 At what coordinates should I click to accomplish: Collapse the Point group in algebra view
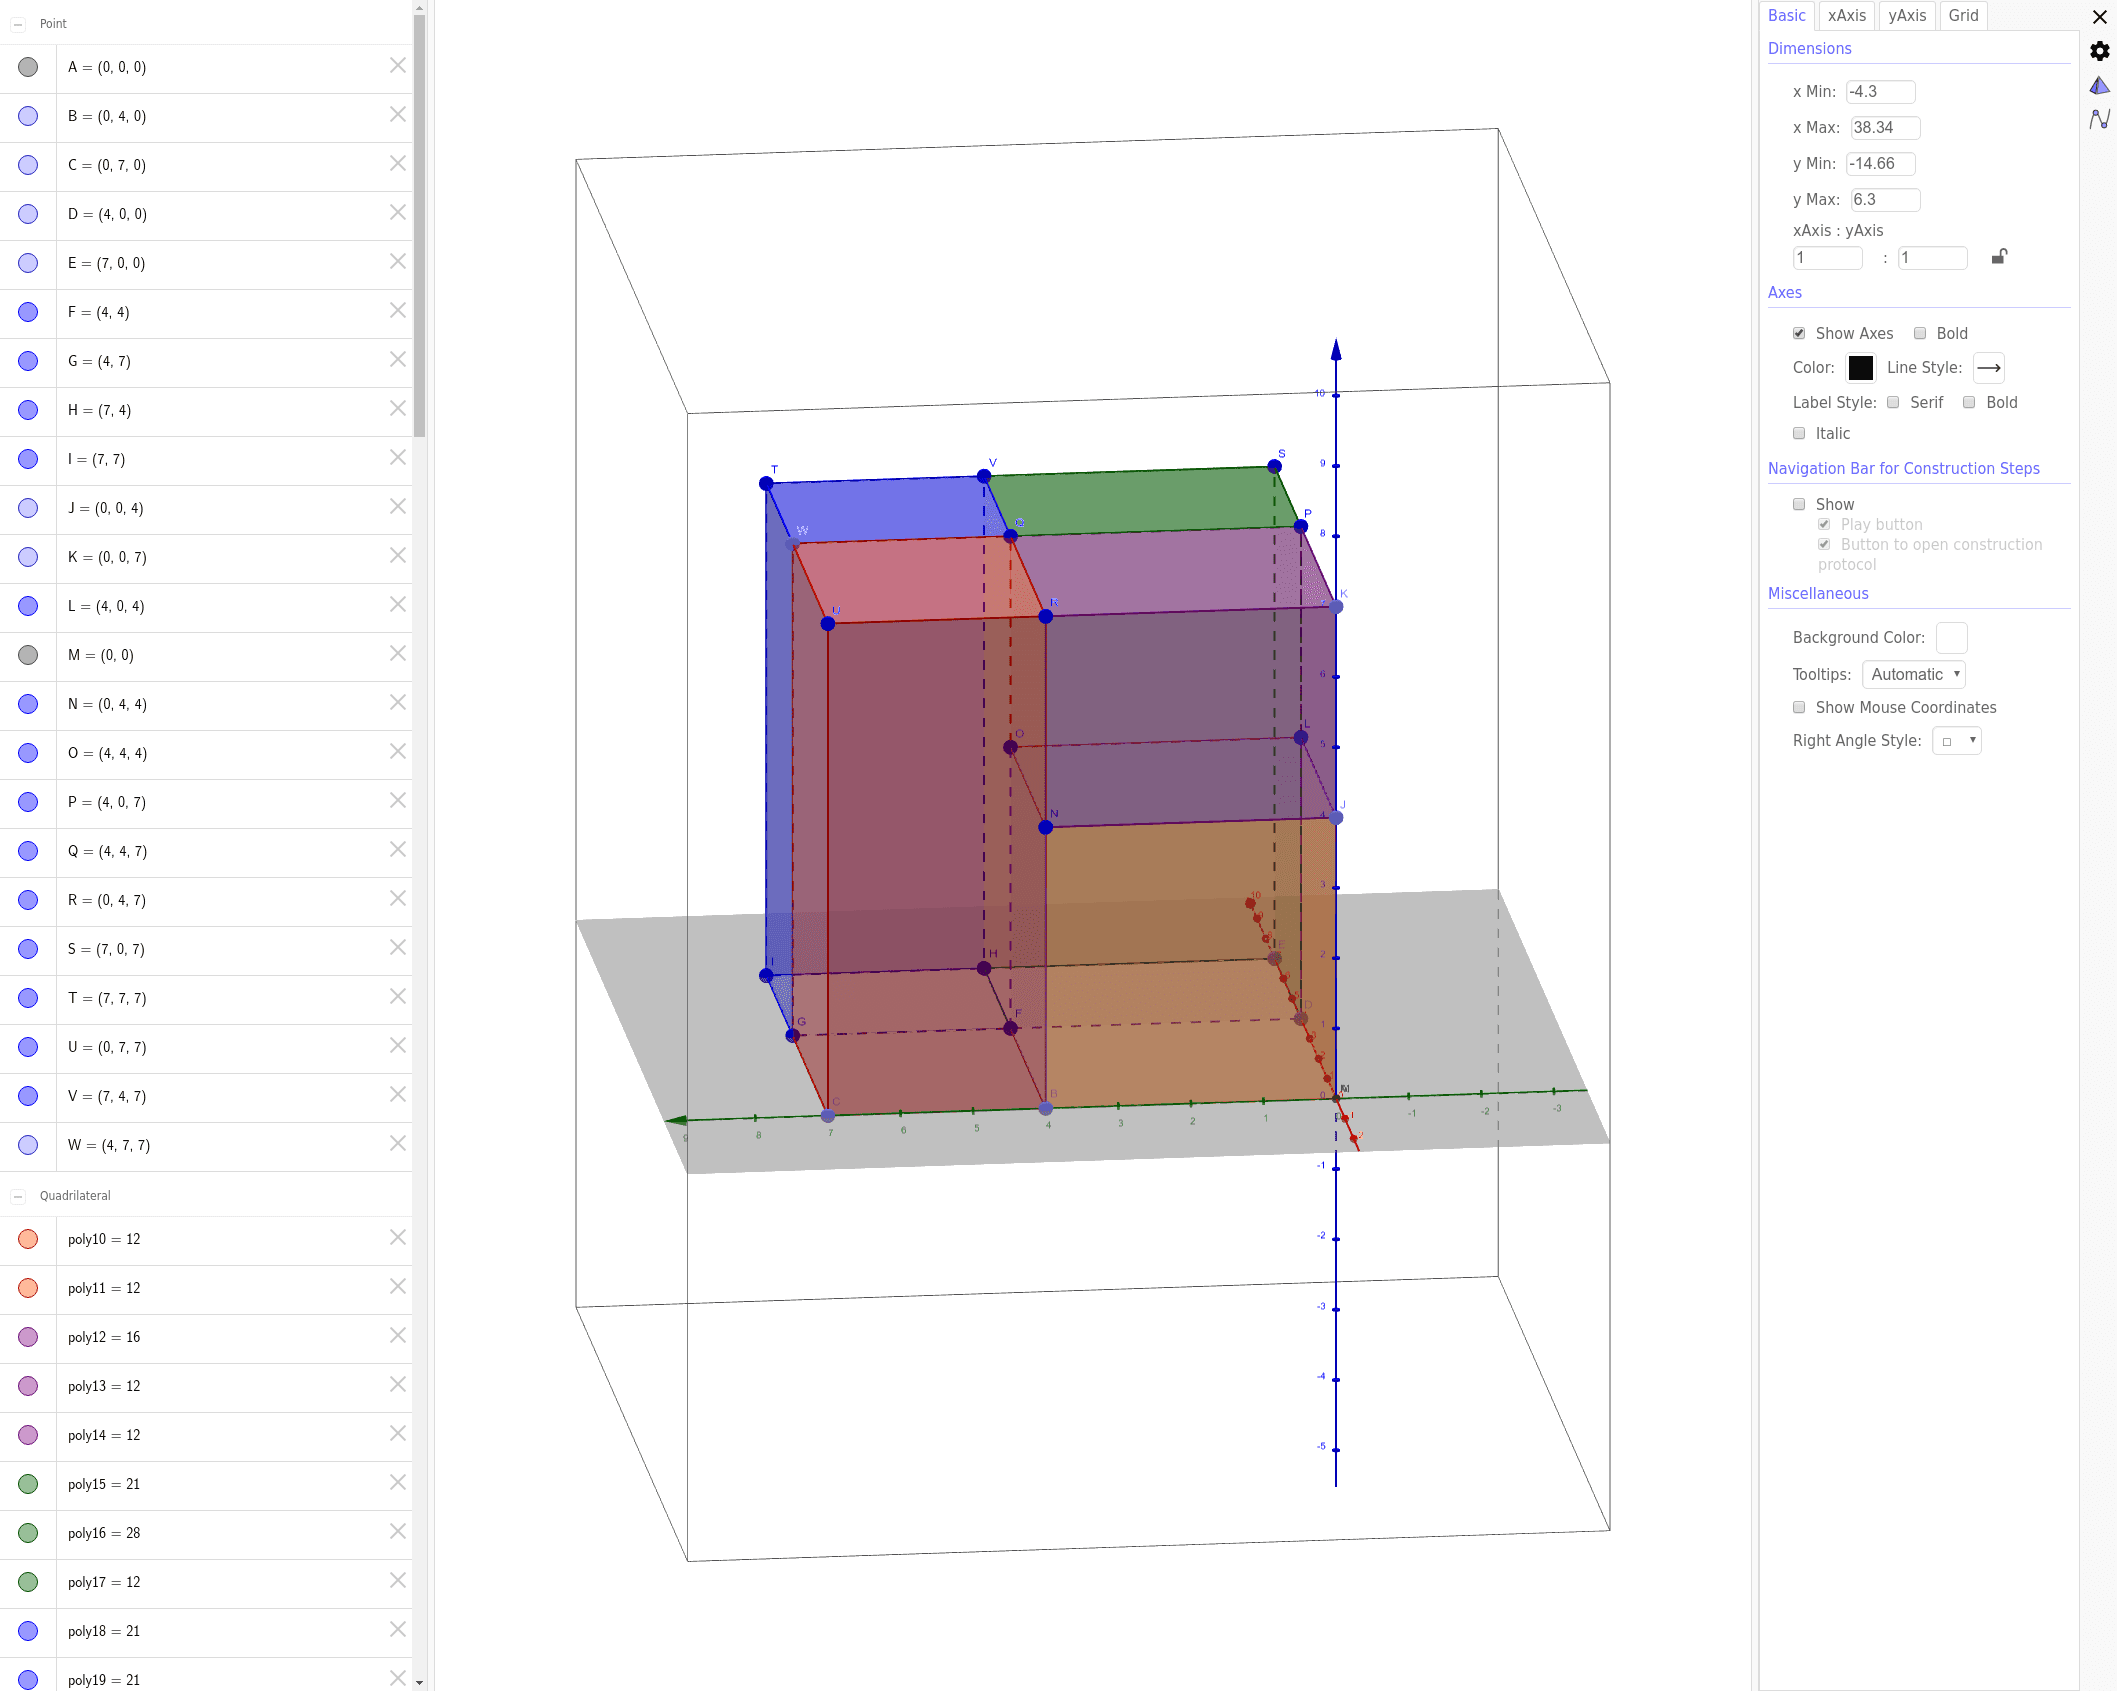(x=18, y=24)
